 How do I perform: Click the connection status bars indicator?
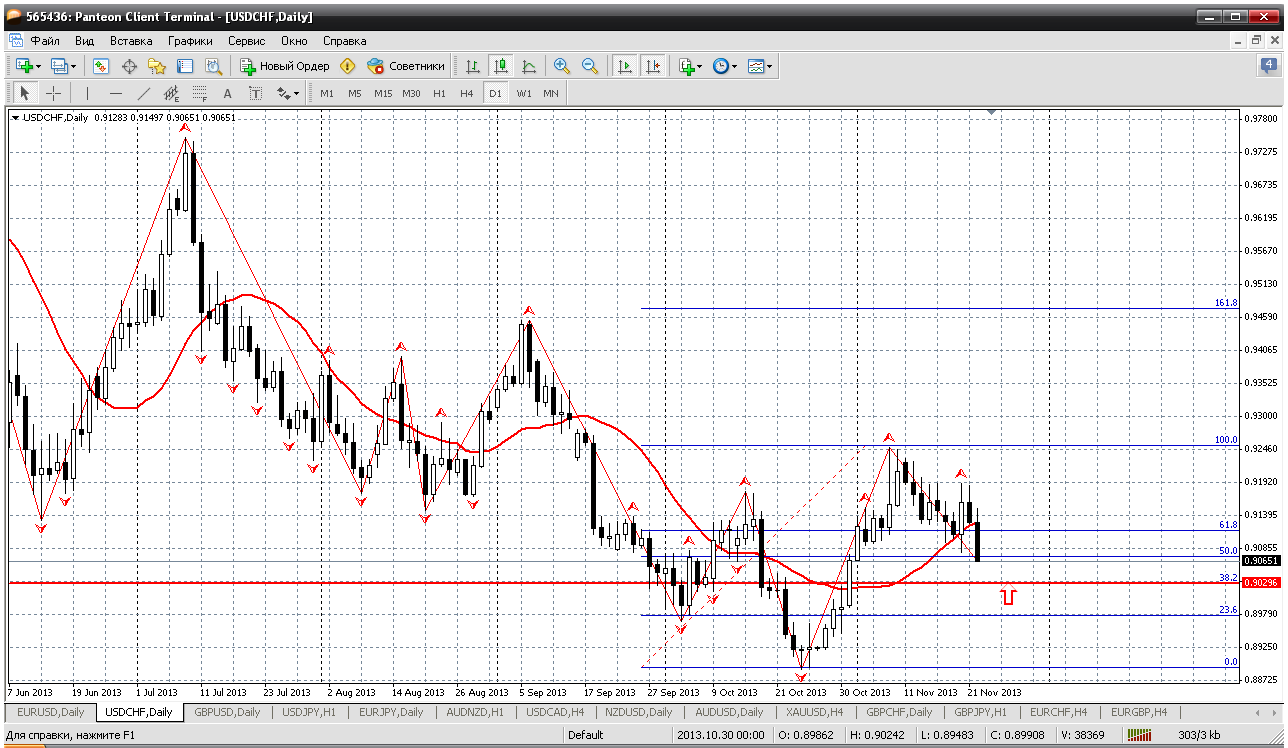[x=1139, y=735]
